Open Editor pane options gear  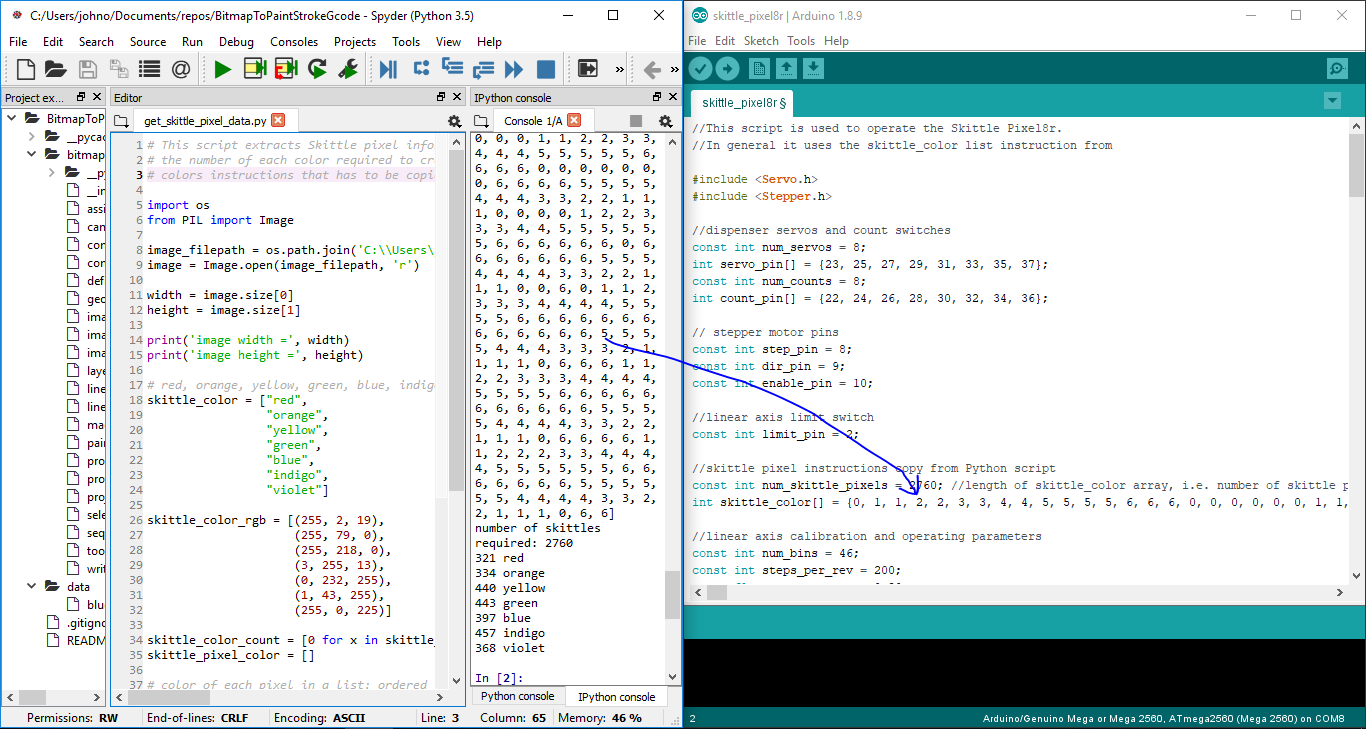tap(454, 121)
